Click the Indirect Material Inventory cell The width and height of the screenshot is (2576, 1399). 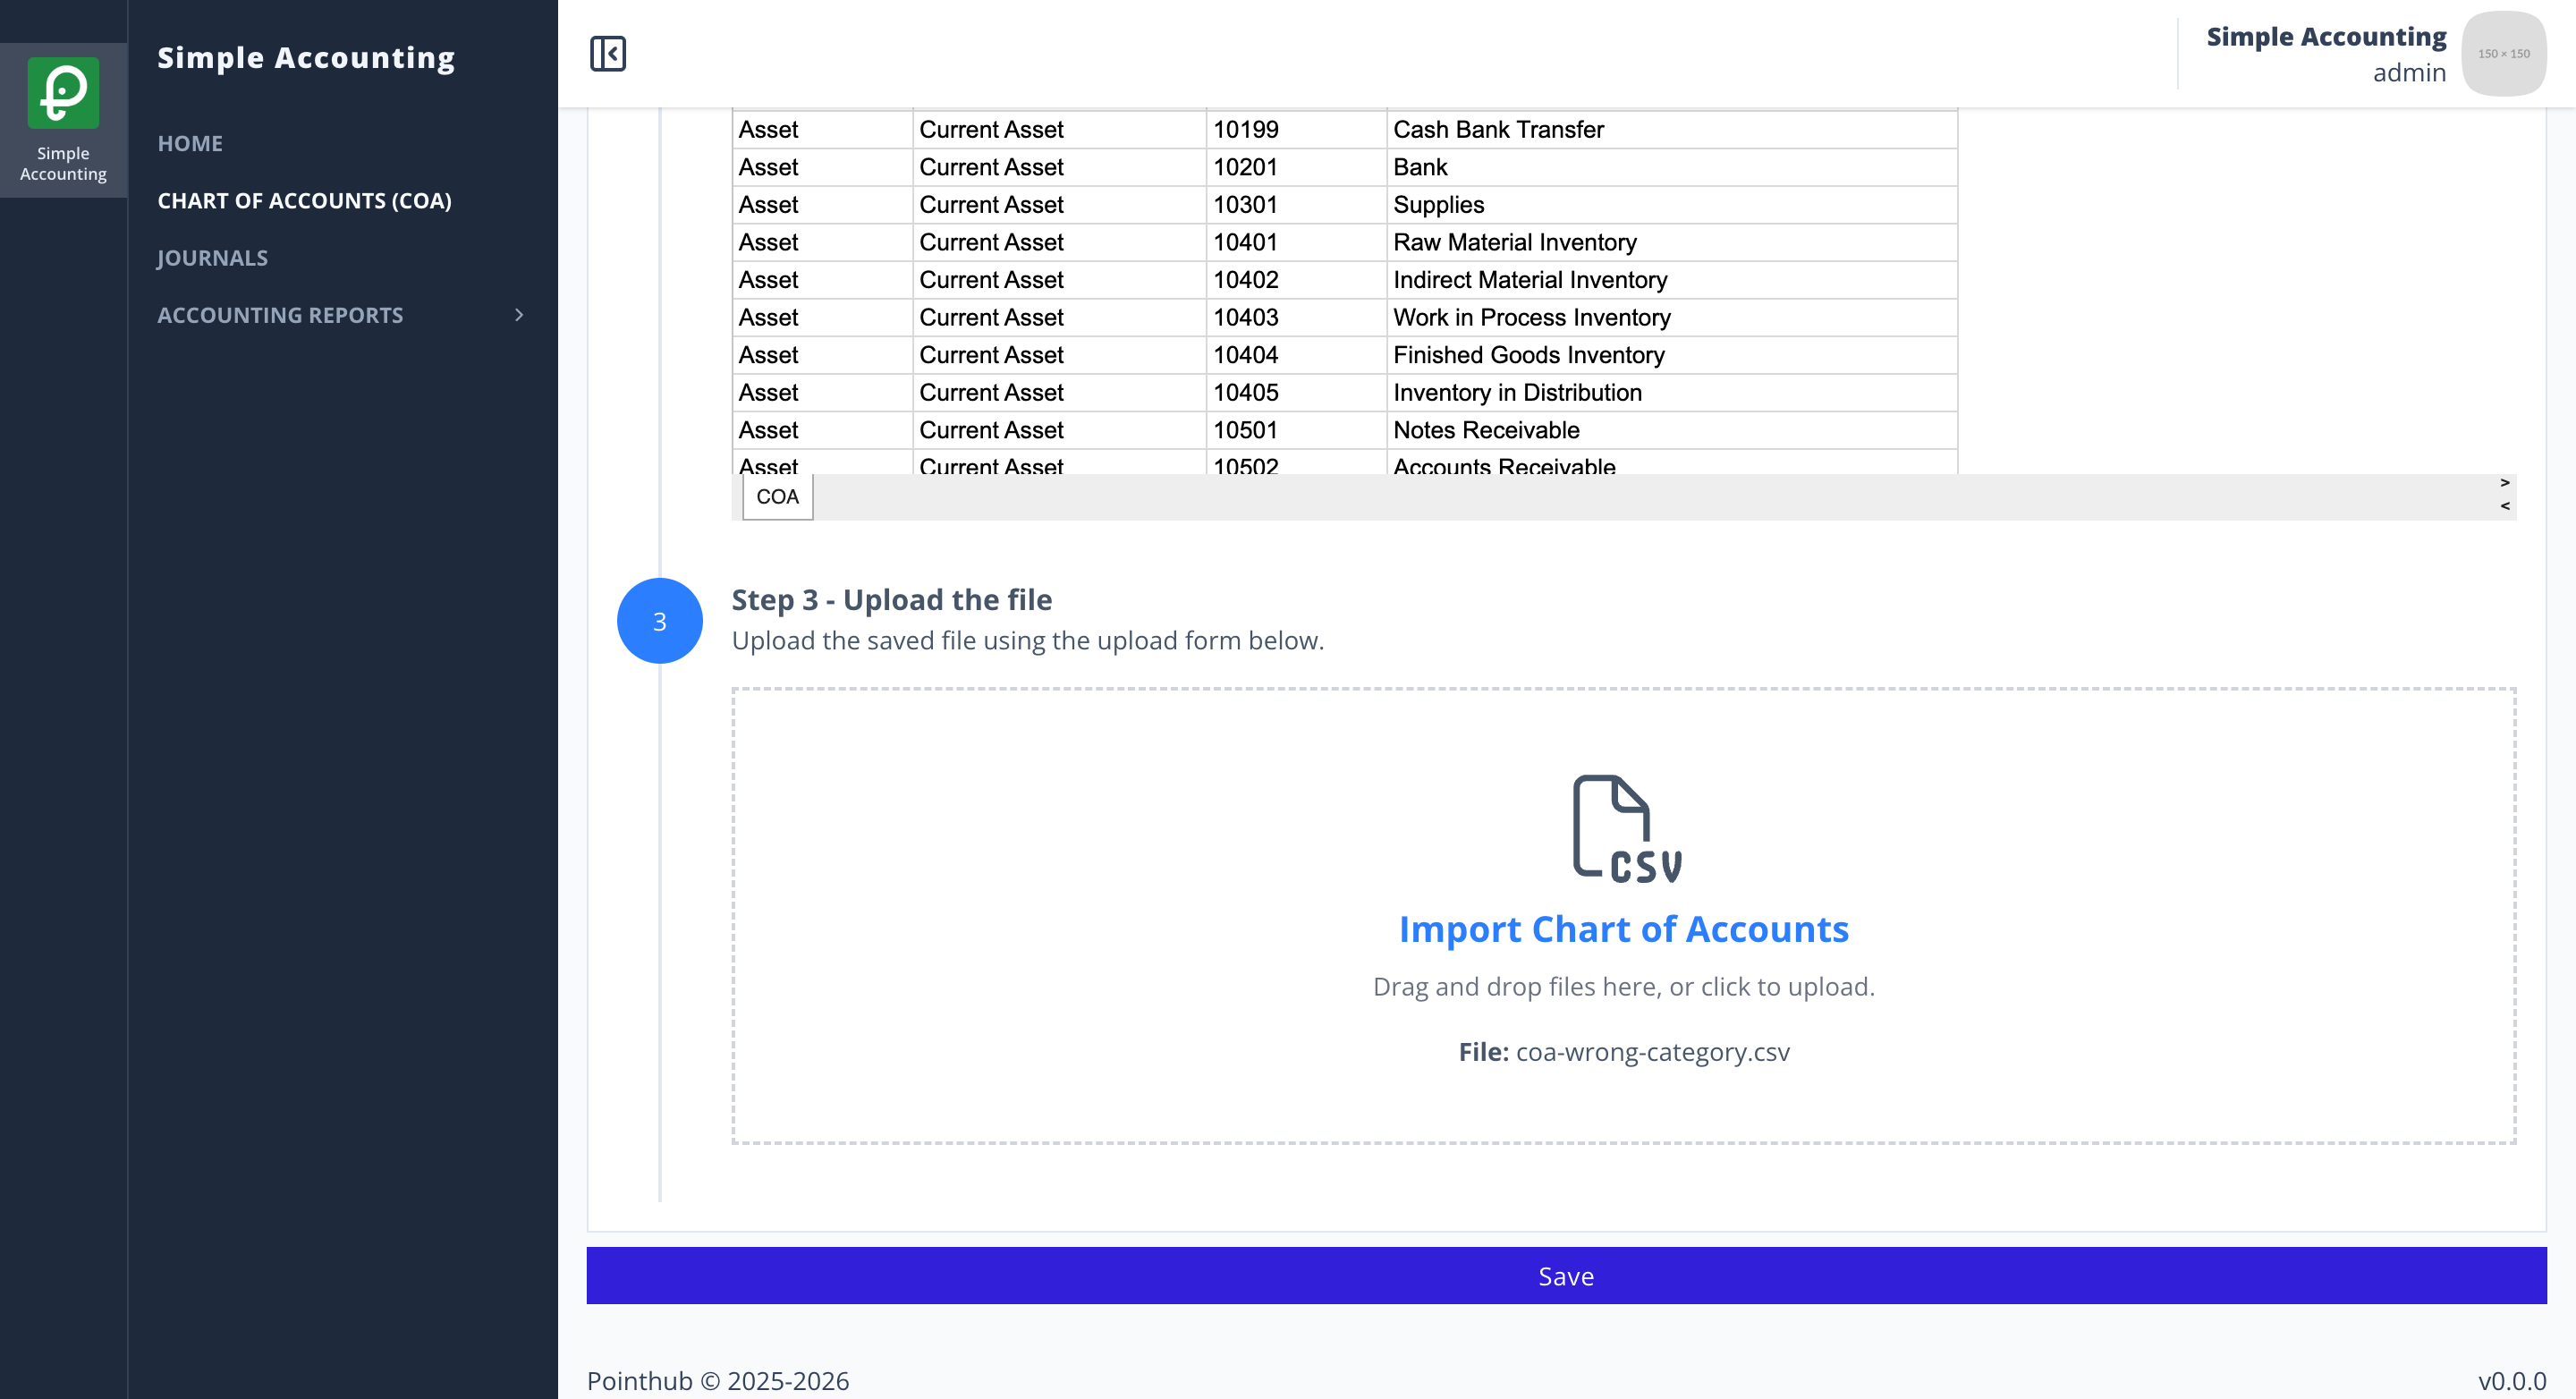[x=1671, y=280]
